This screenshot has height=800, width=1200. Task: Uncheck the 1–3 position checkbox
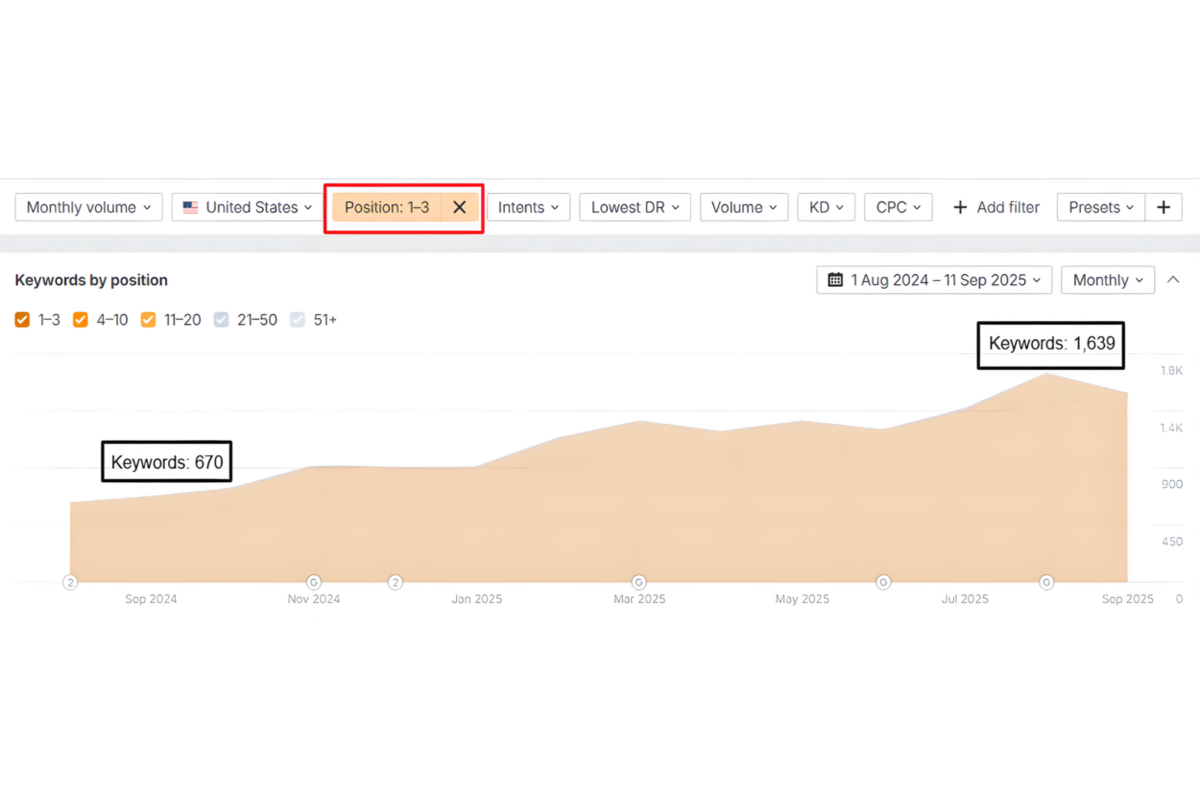pos(22,320)
